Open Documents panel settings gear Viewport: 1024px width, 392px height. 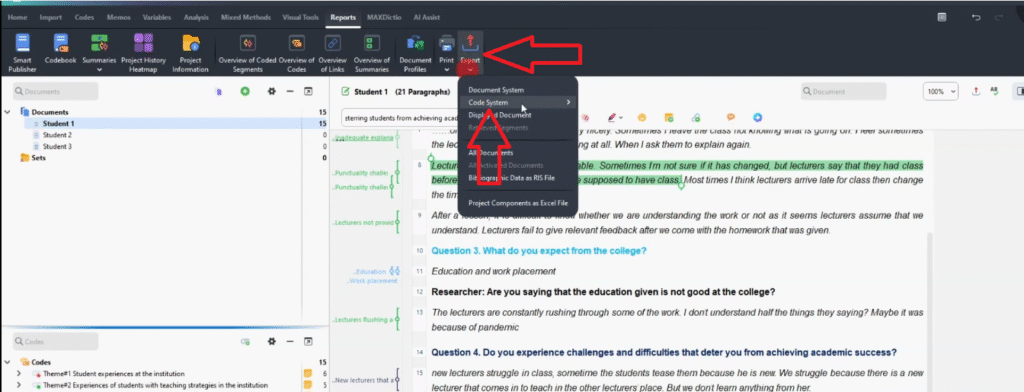point(272,92)
